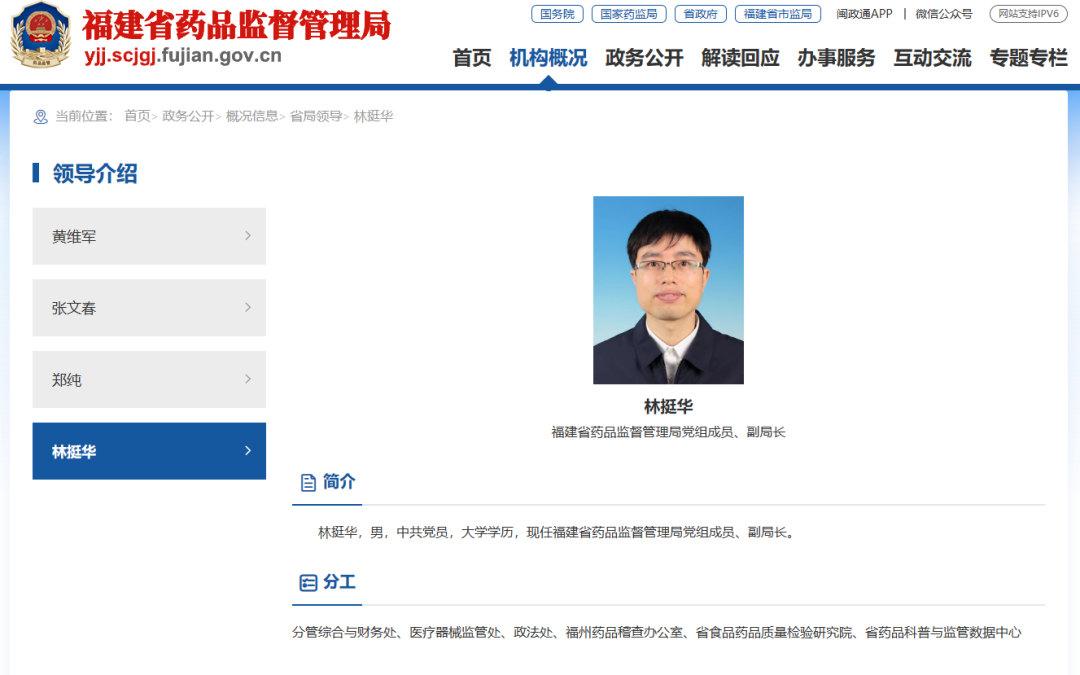Screen dimensions: 1080x675
Task: Click the 简介 section heading
Action: [339, 481]
